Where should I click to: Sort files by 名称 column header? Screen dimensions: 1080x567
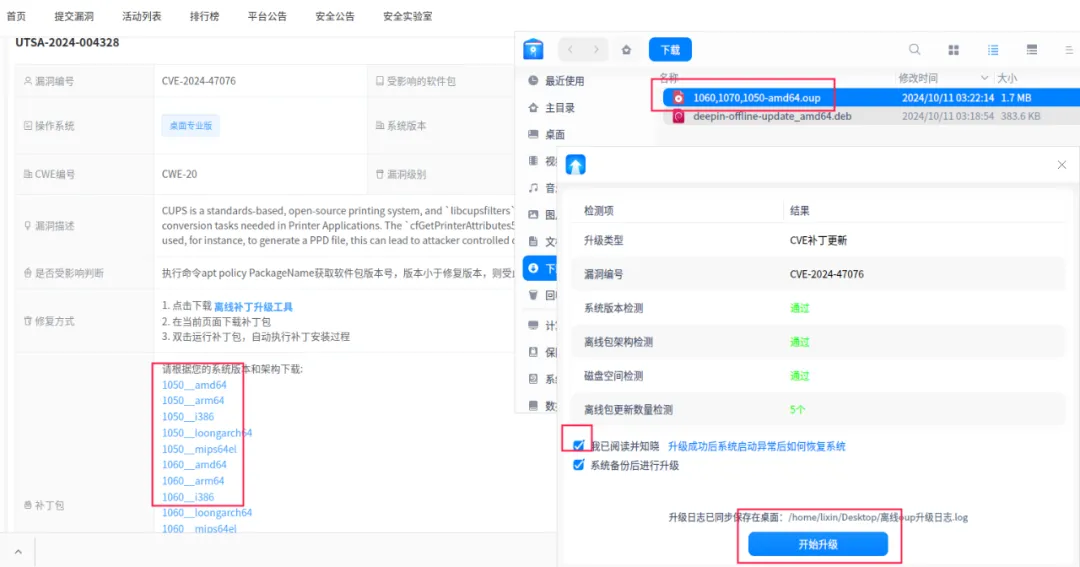click(x=669, y=78)
